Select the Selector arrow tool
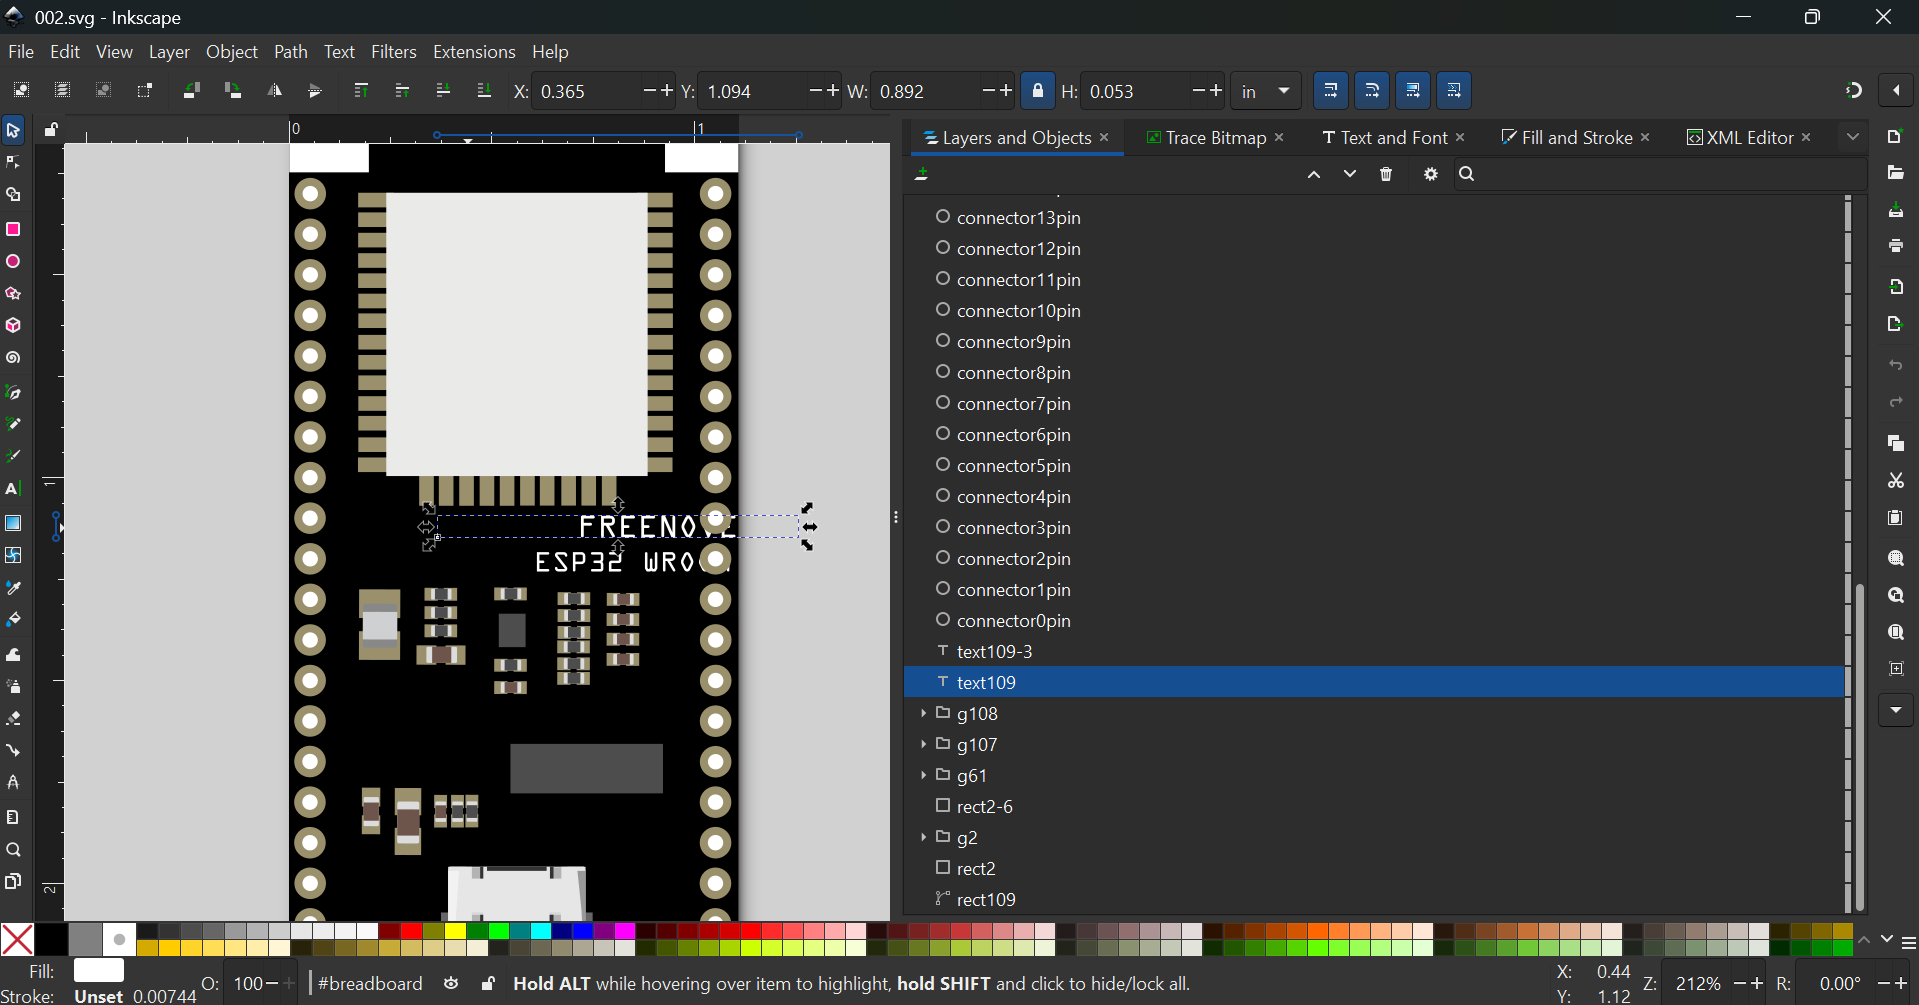The width and height of the screenshot is (1919, 1005). click(x=13, y=130)
